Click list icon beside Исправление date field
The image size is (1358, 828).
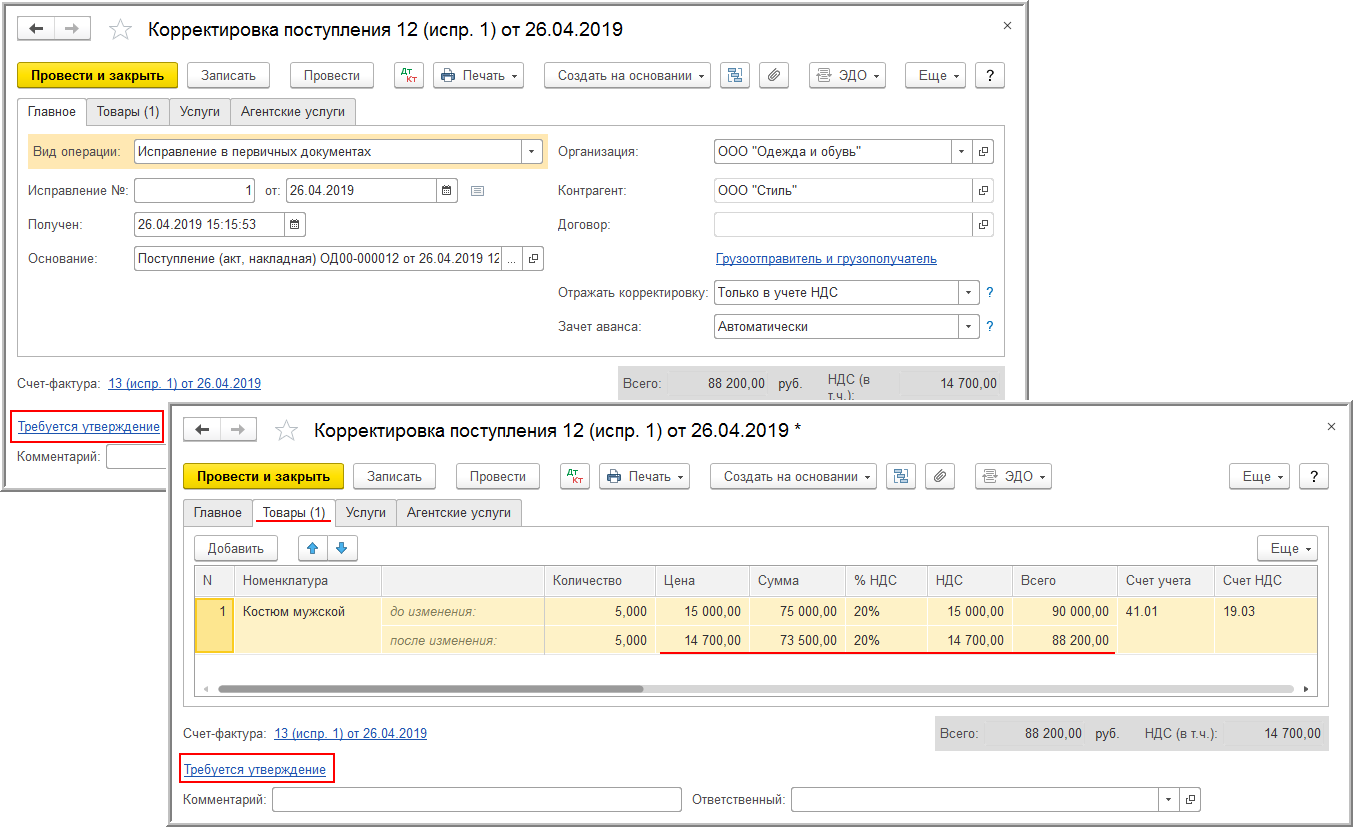click(477, 190)
